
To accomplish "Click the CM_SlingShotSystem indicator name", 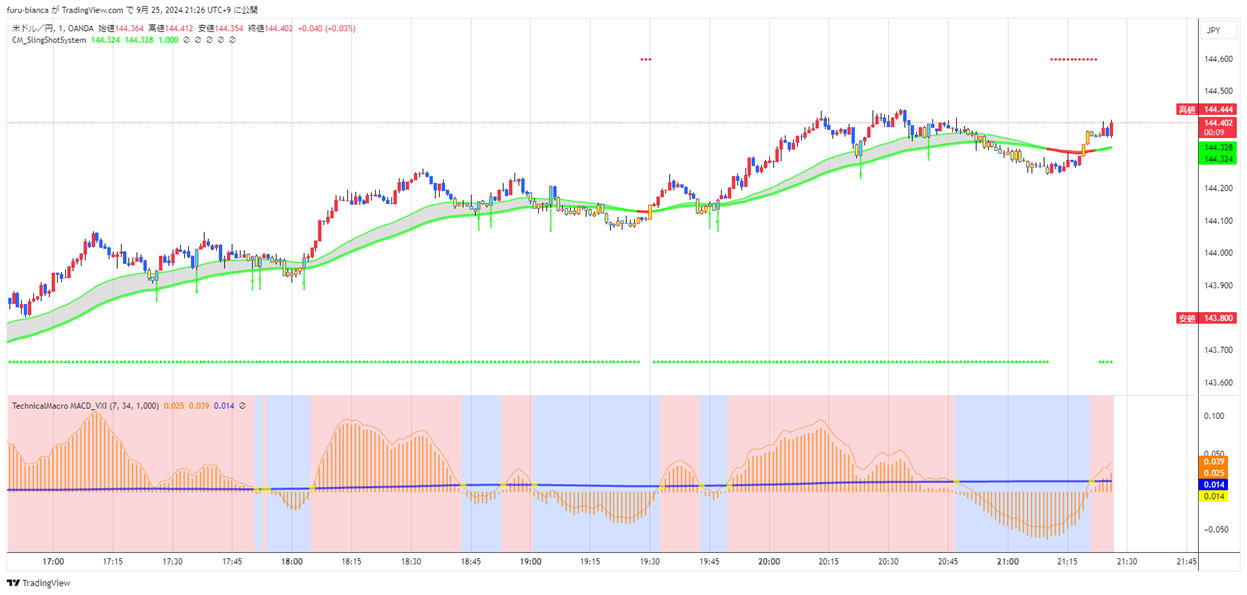I will point(48,41).
